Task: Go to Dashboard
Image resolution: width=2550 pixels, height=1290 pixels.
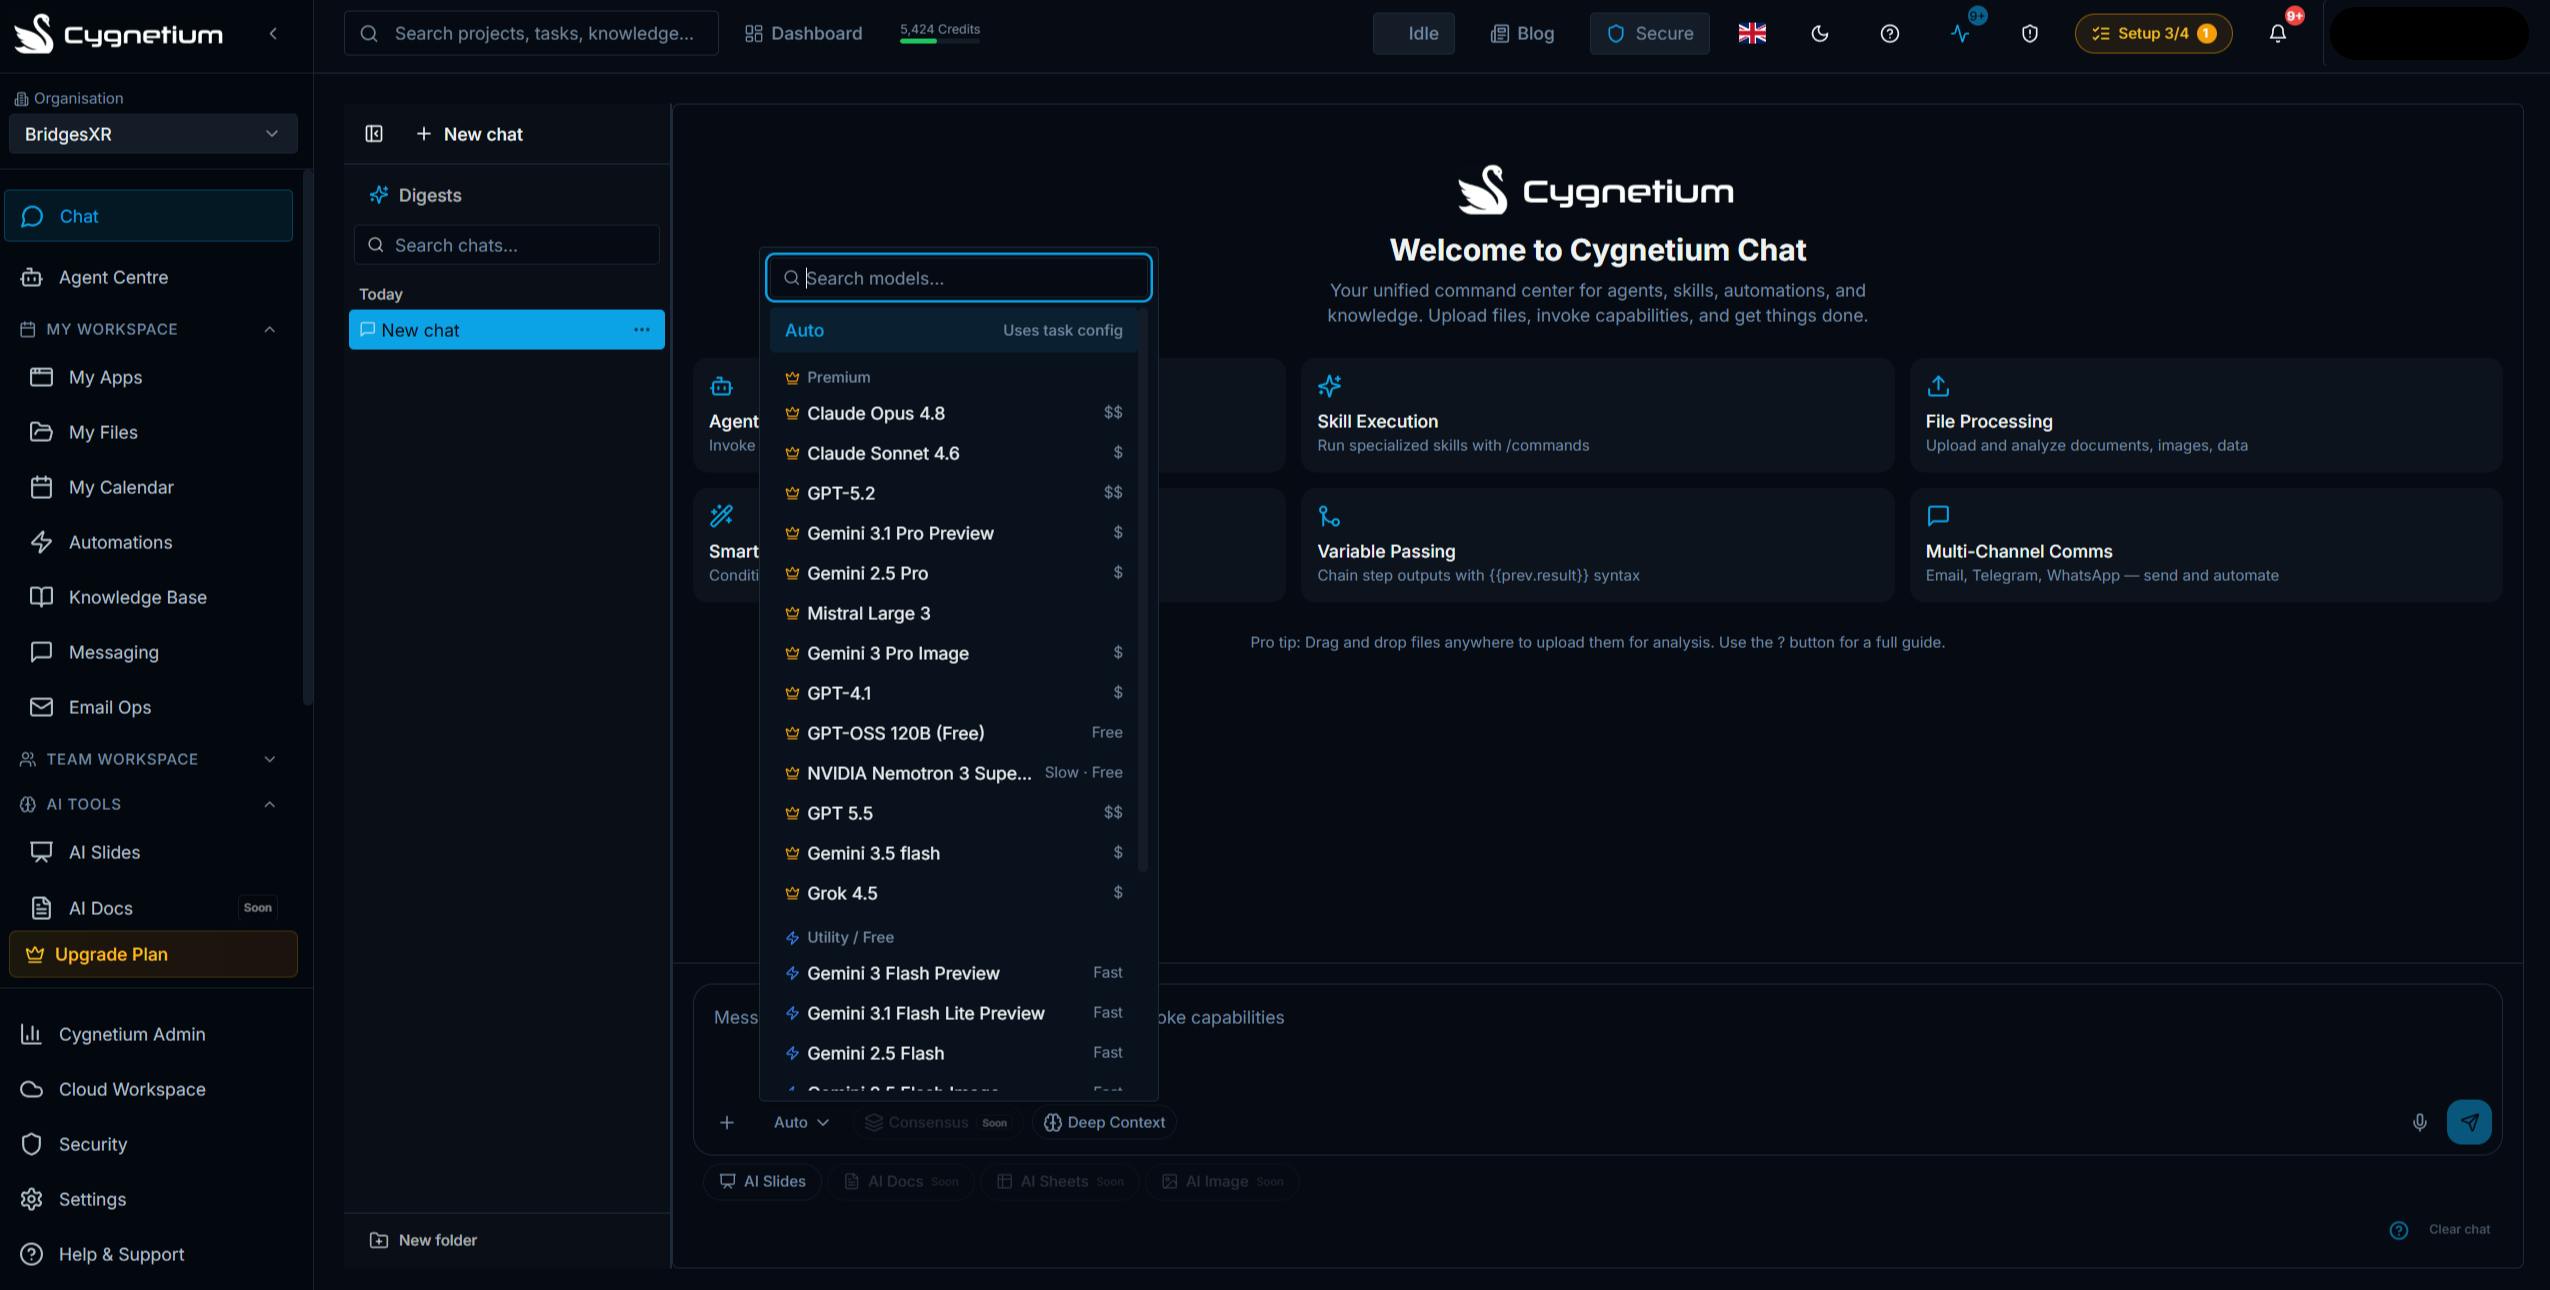Action: [803, 34]
